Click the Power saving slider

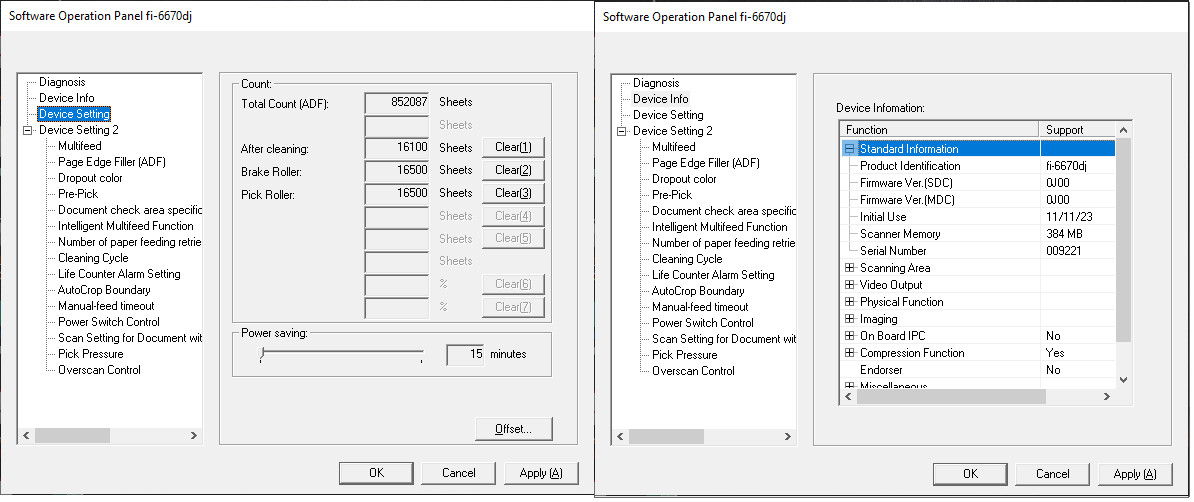click(x=340, y=354)
